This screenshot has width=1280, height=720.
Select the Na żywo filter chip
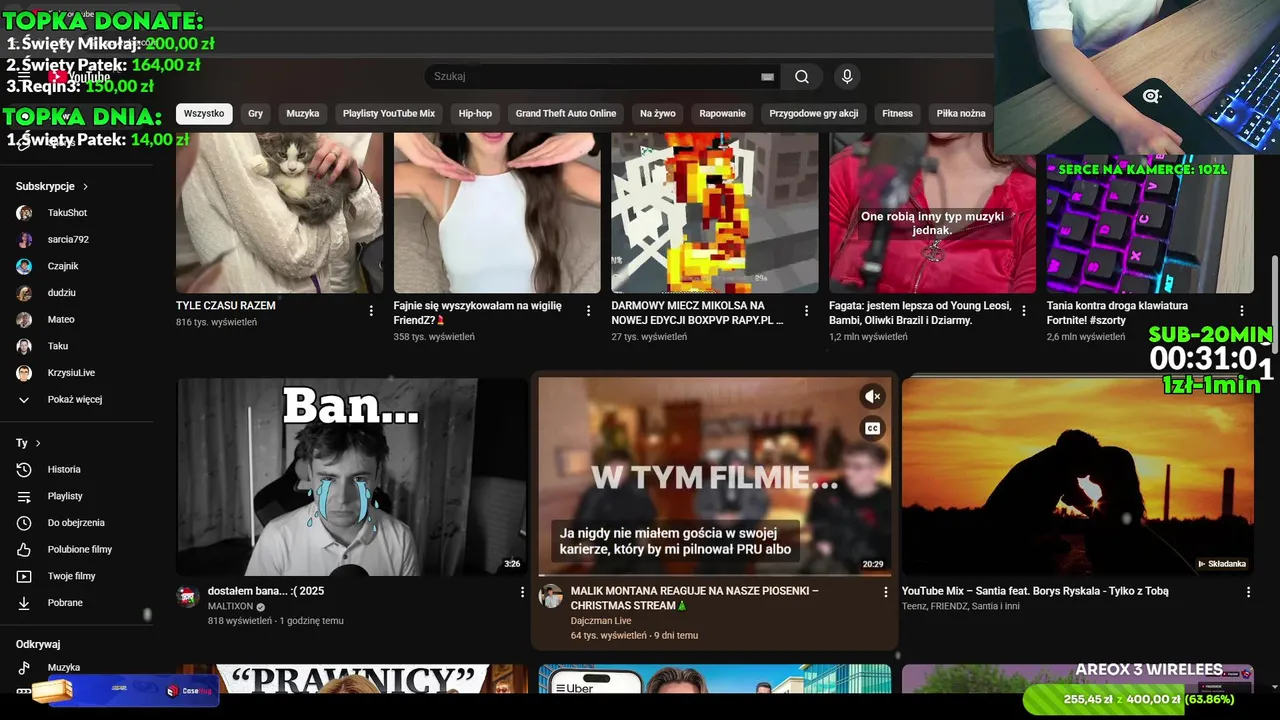658,114
